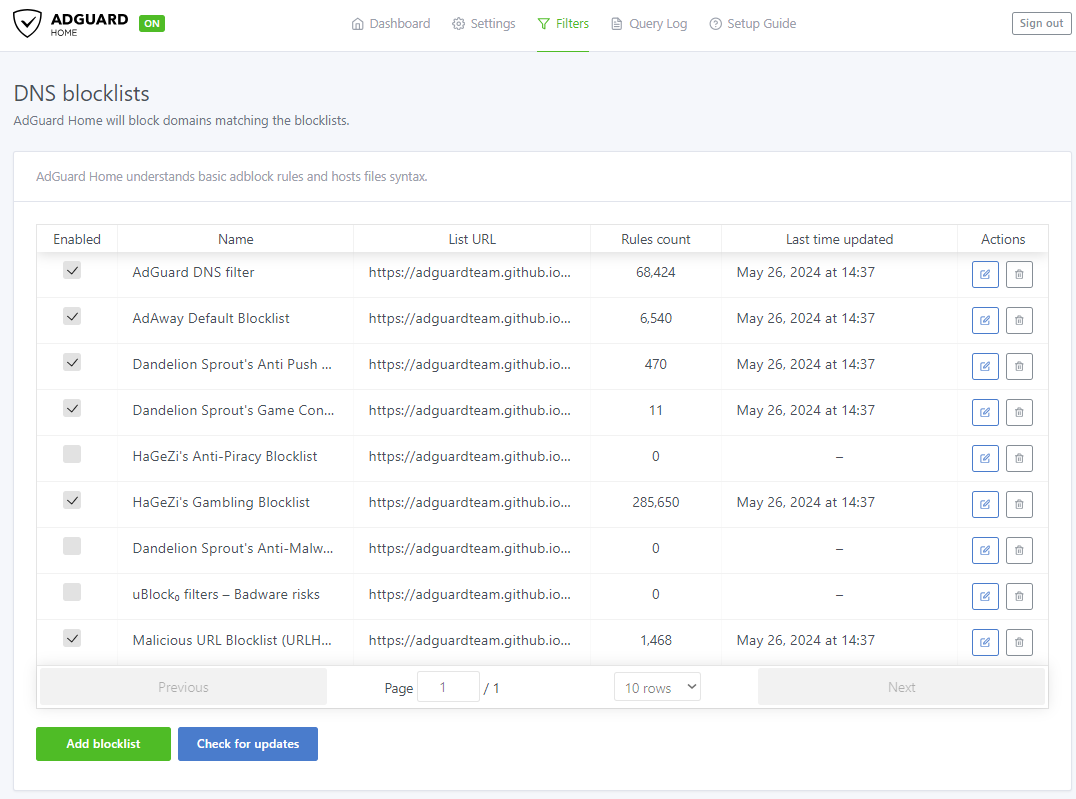Open the Settings menu
This screenshot has width=1076, height=799.
pos(483,23)
